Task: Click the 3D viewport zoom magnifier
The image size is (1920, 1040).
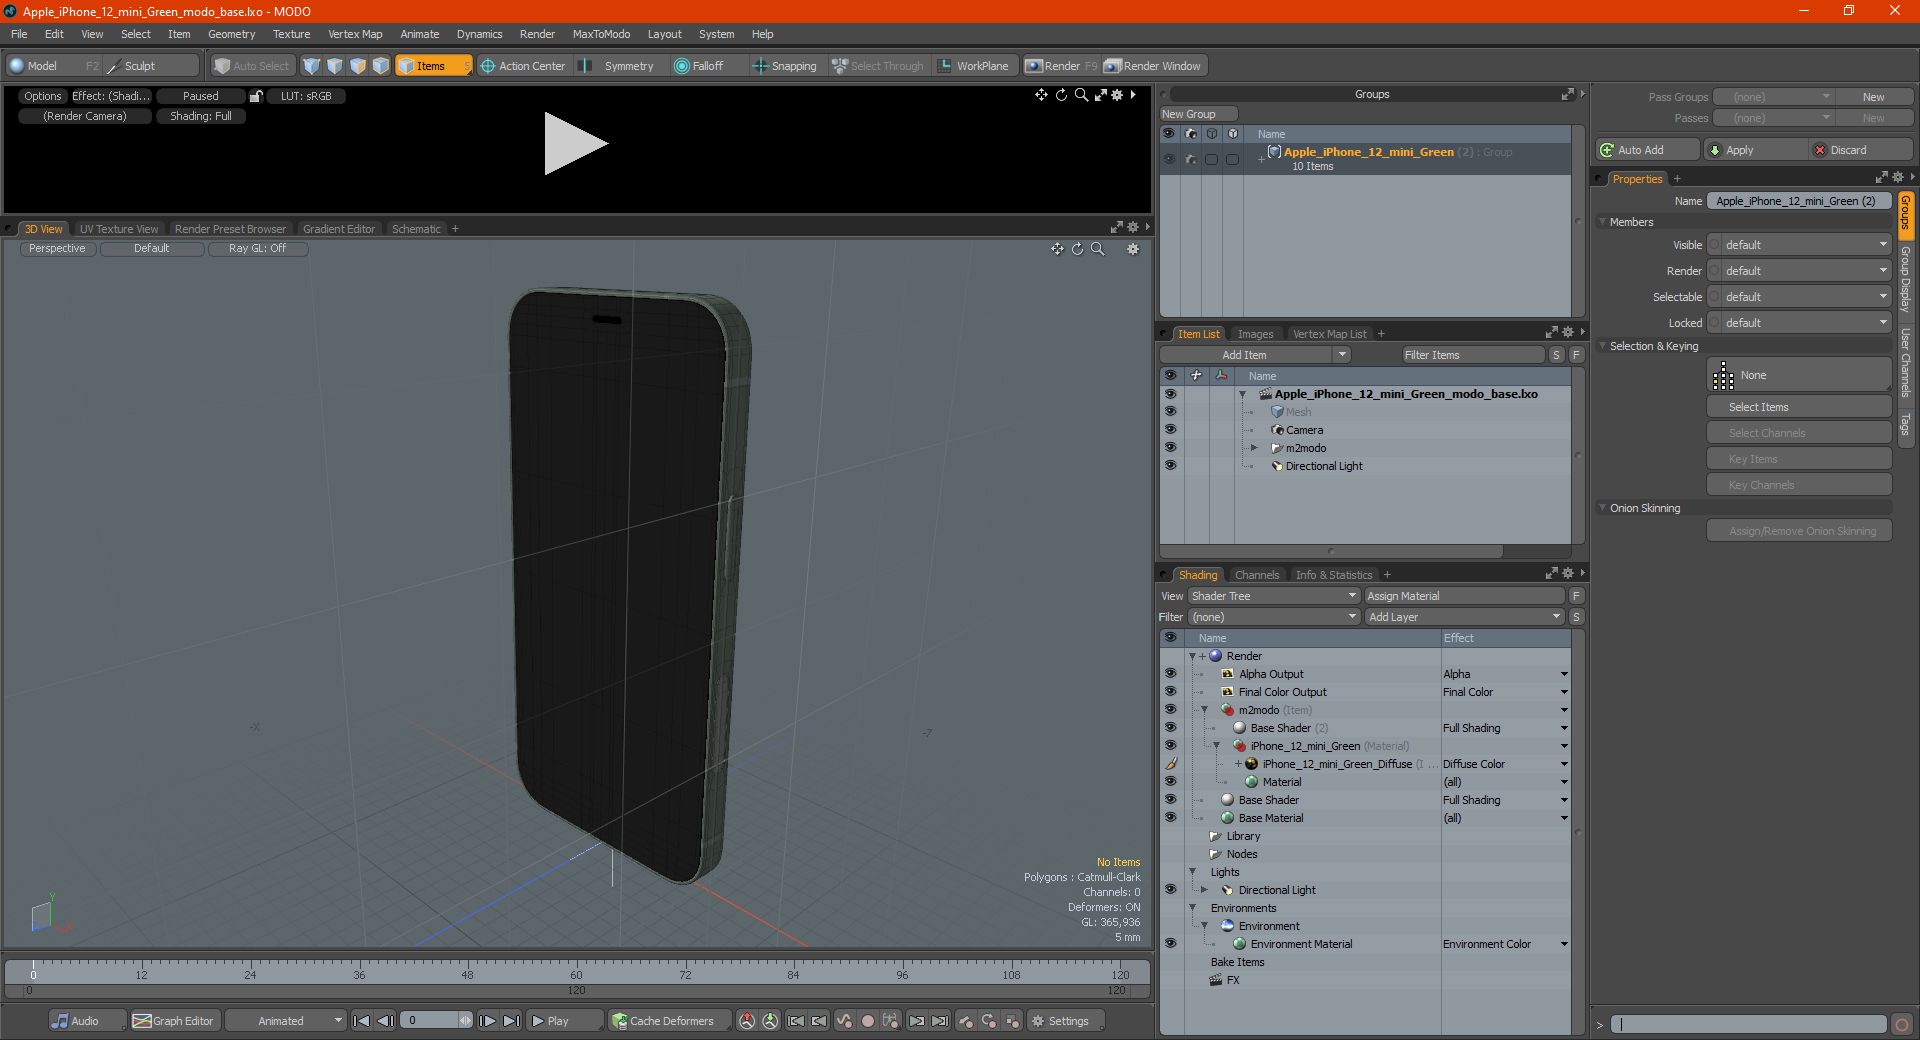Action: [1098, 249]
